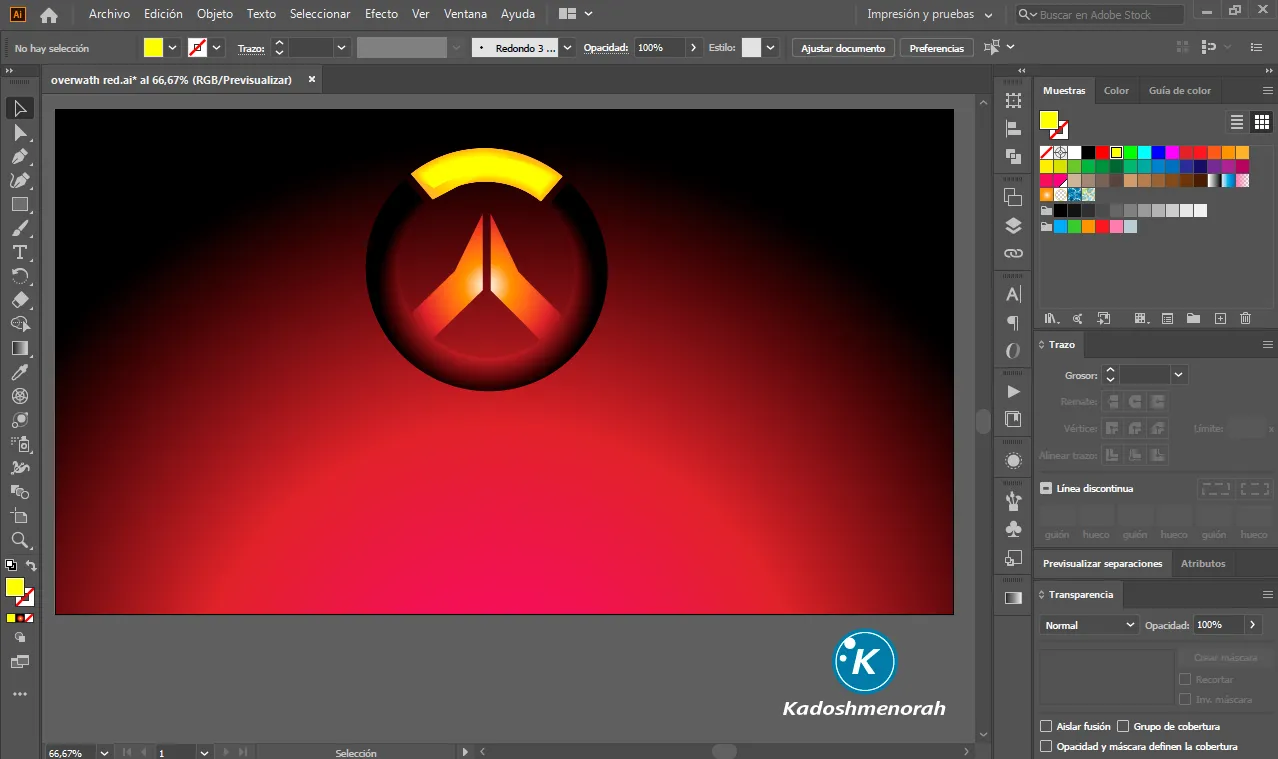Select the Eyedropper tool

point(19,372)
